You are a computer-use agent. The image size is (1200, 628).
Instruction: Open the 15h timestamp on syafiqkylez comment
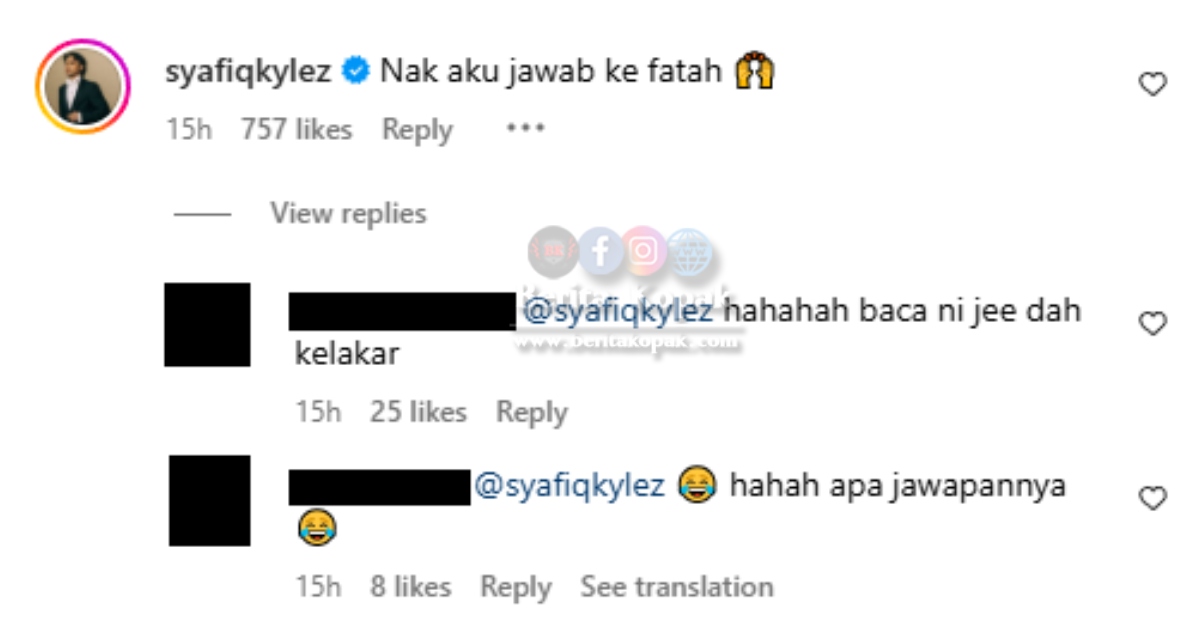(x=189, y=130)
